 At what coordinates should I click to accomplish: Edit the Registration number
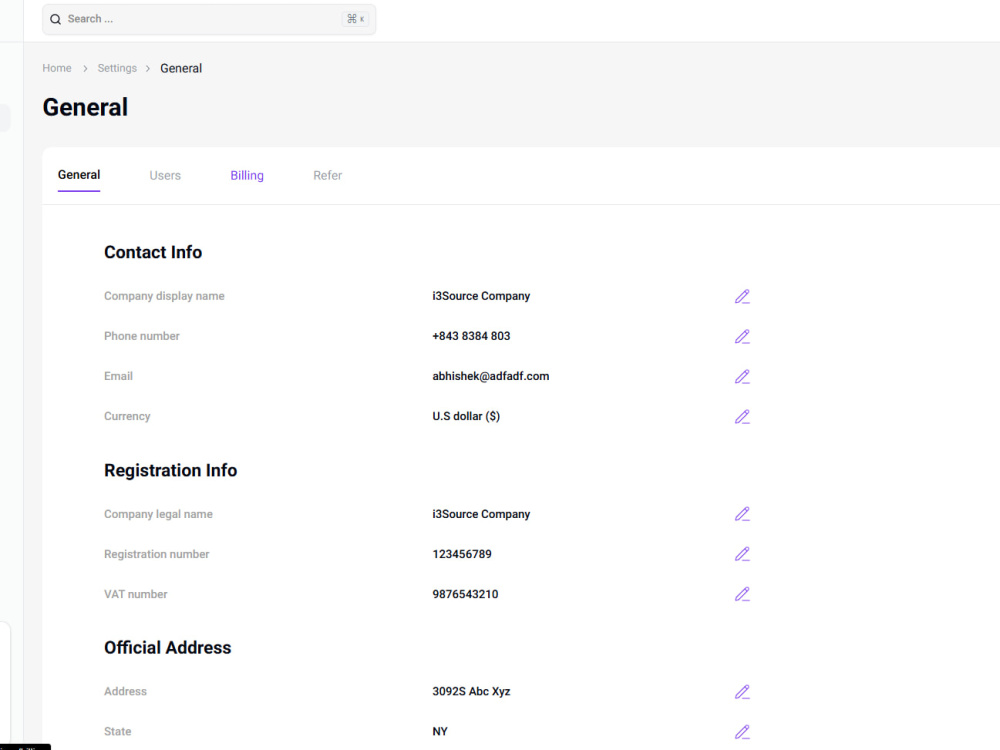tap(742, 554)
